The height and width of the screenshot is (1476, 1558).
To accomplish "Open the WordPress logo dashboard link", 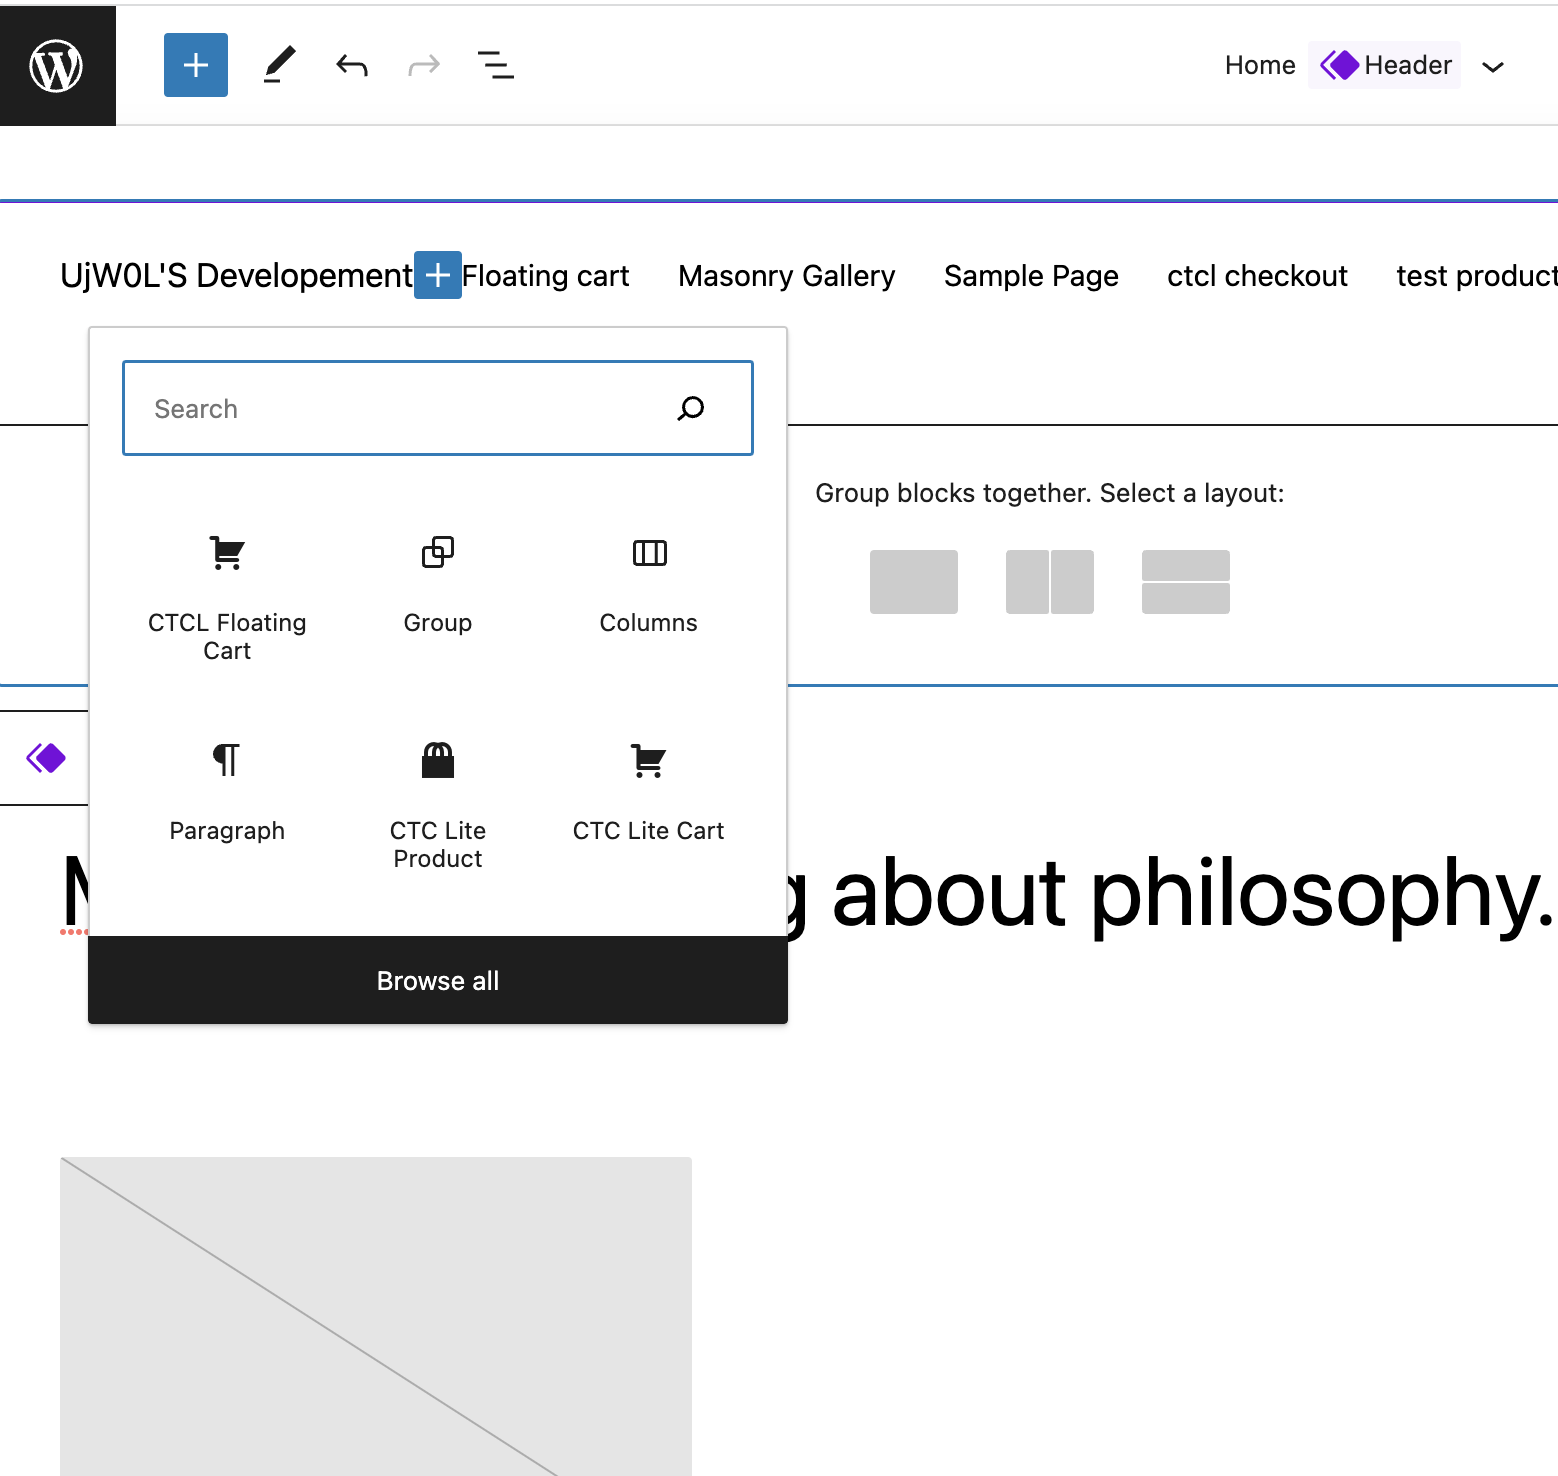I will click(57, 66).
